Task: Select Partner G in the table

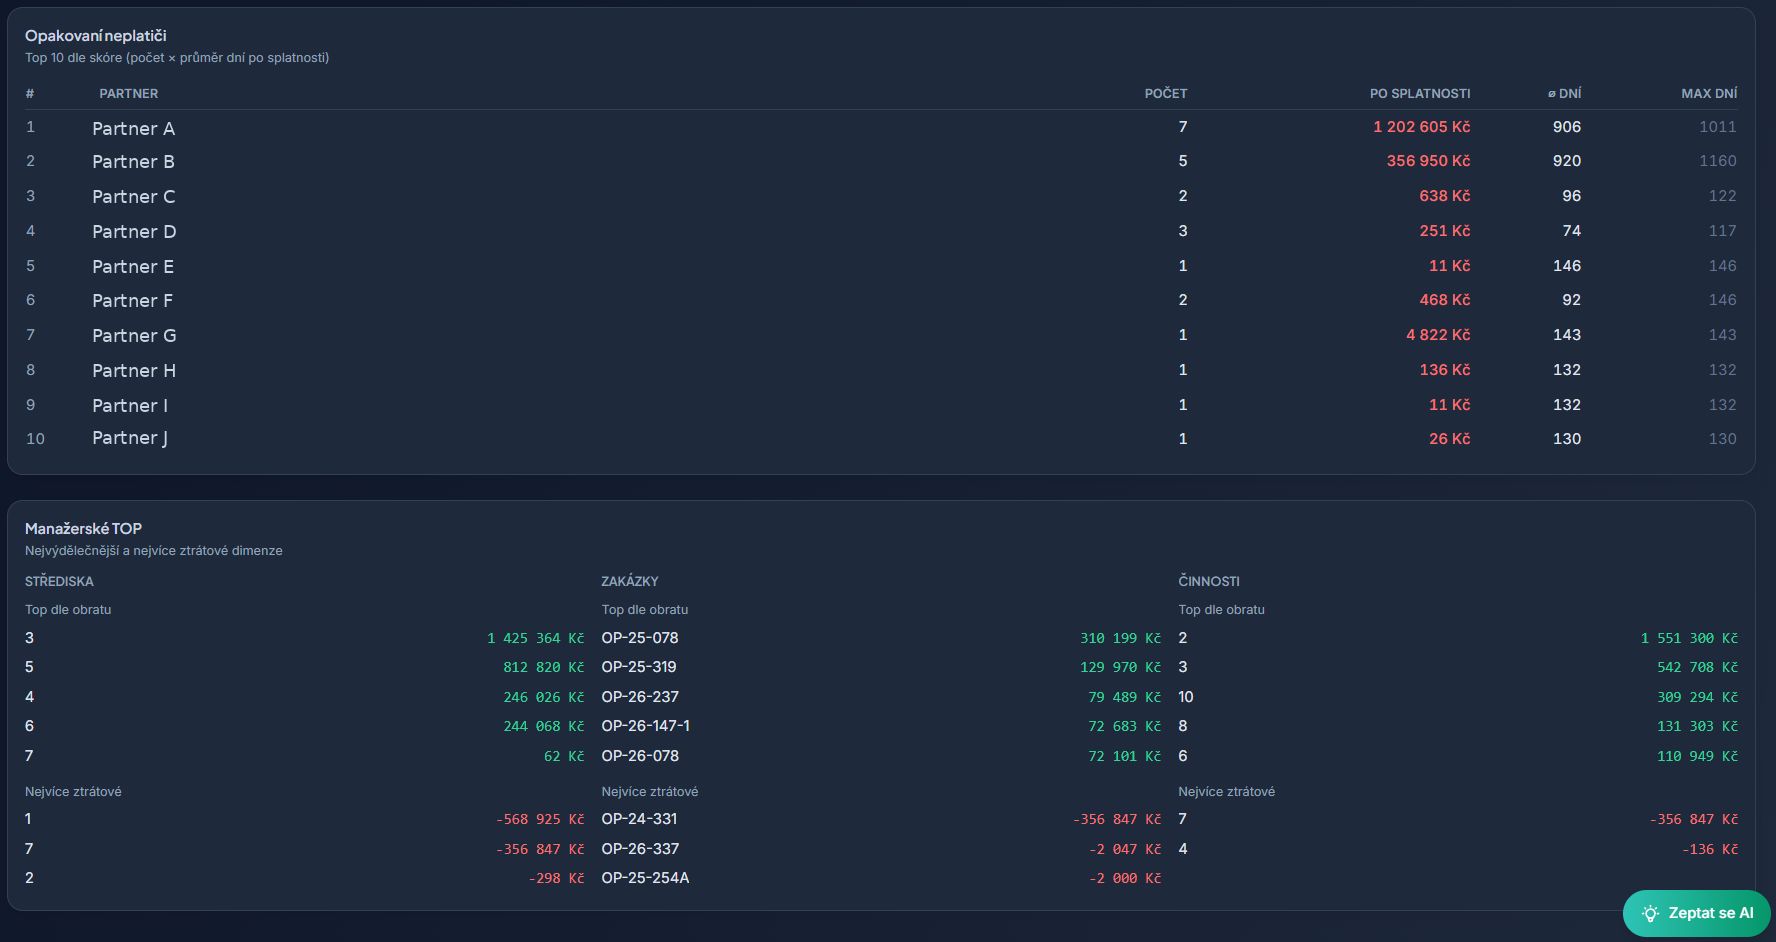Action: pyautogui.click(x=134, y=335)
